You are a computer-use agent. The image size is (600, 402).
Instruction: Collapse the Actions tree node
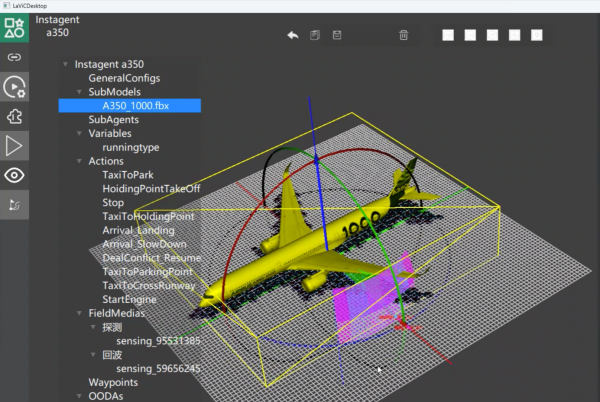point(79,161)
